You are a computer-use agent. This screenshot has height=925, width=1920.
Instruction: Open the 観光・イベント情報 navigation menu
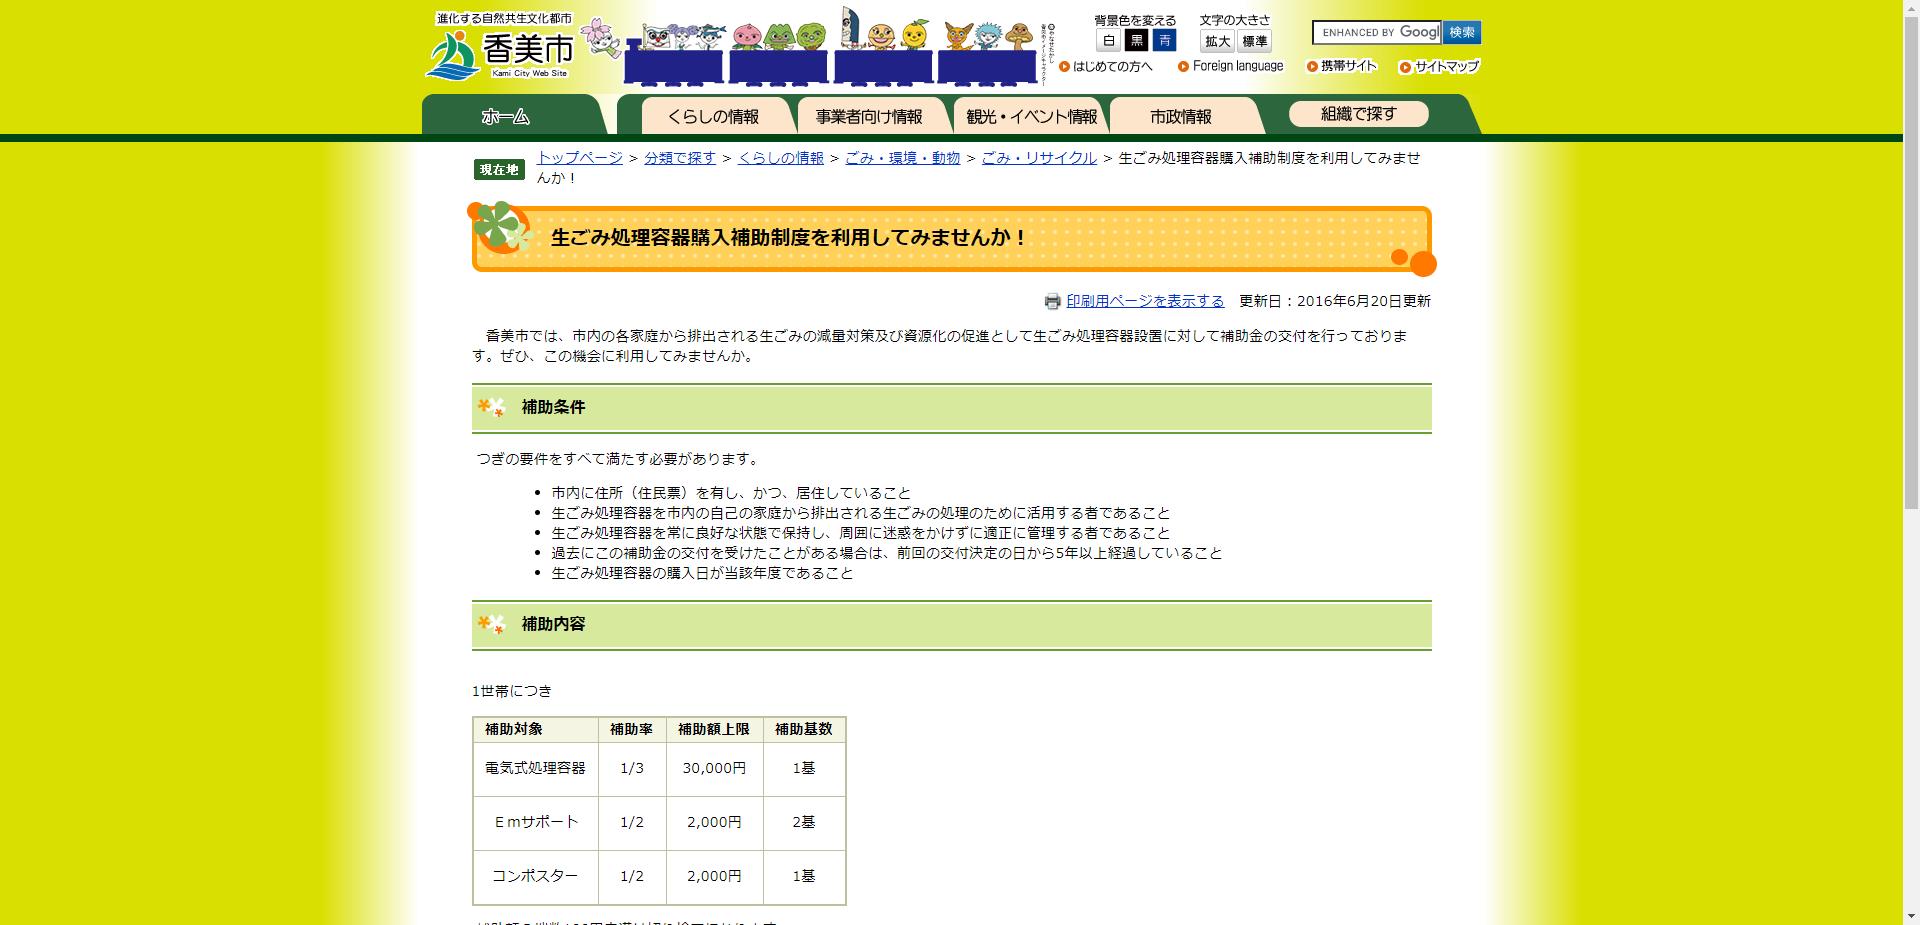coord(1032,116)
